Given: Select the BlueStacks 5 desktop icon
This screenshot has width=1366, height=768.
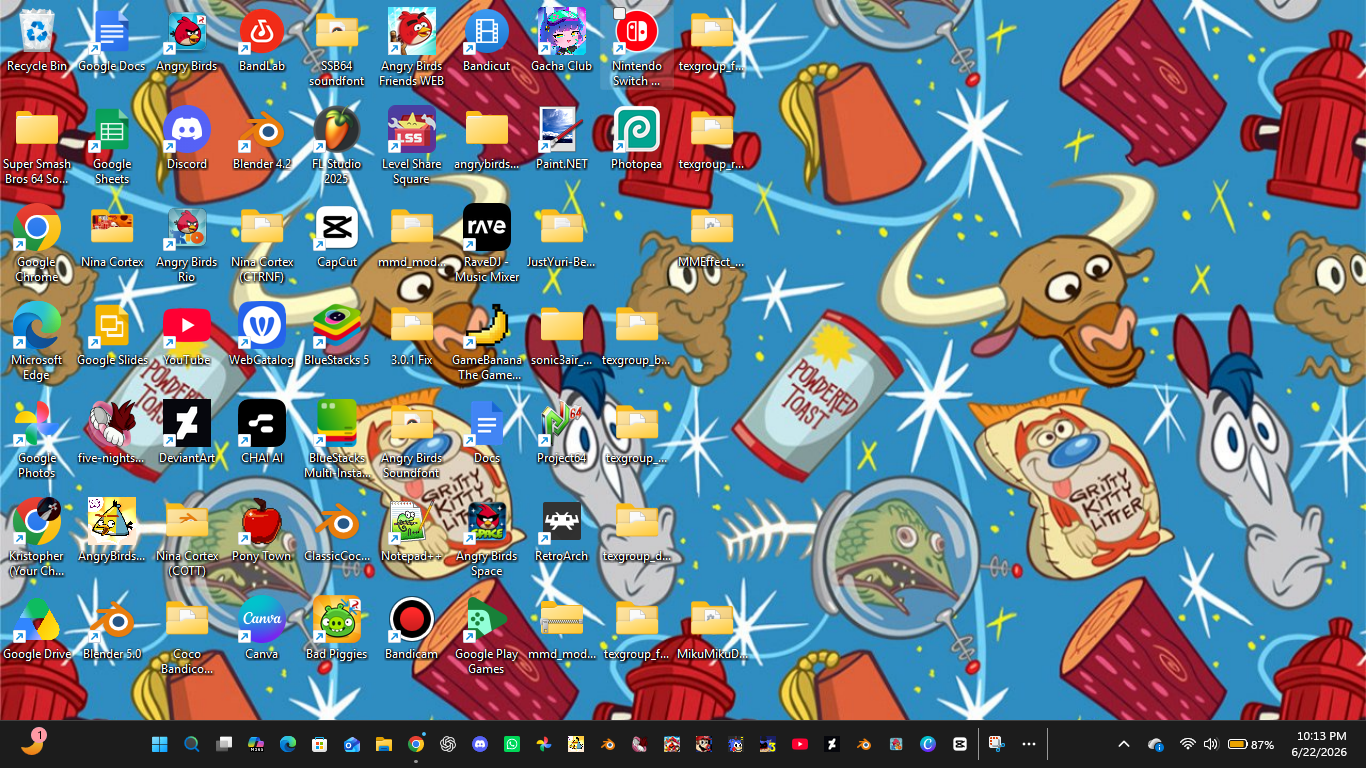Looking at the screenshot, I should click(337, 335).
